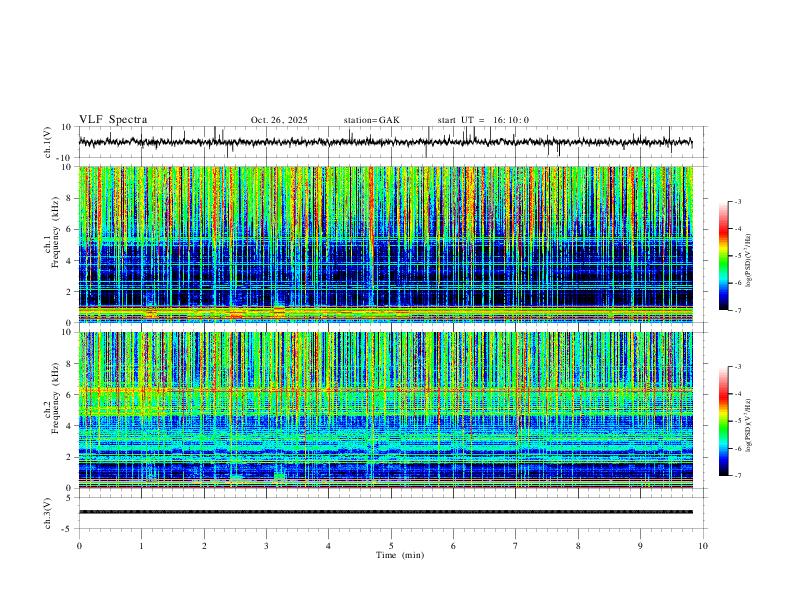Click the "station=GAK" header label
The width and height of the screenshot is (792, 612).
click(x=371, y=120)
